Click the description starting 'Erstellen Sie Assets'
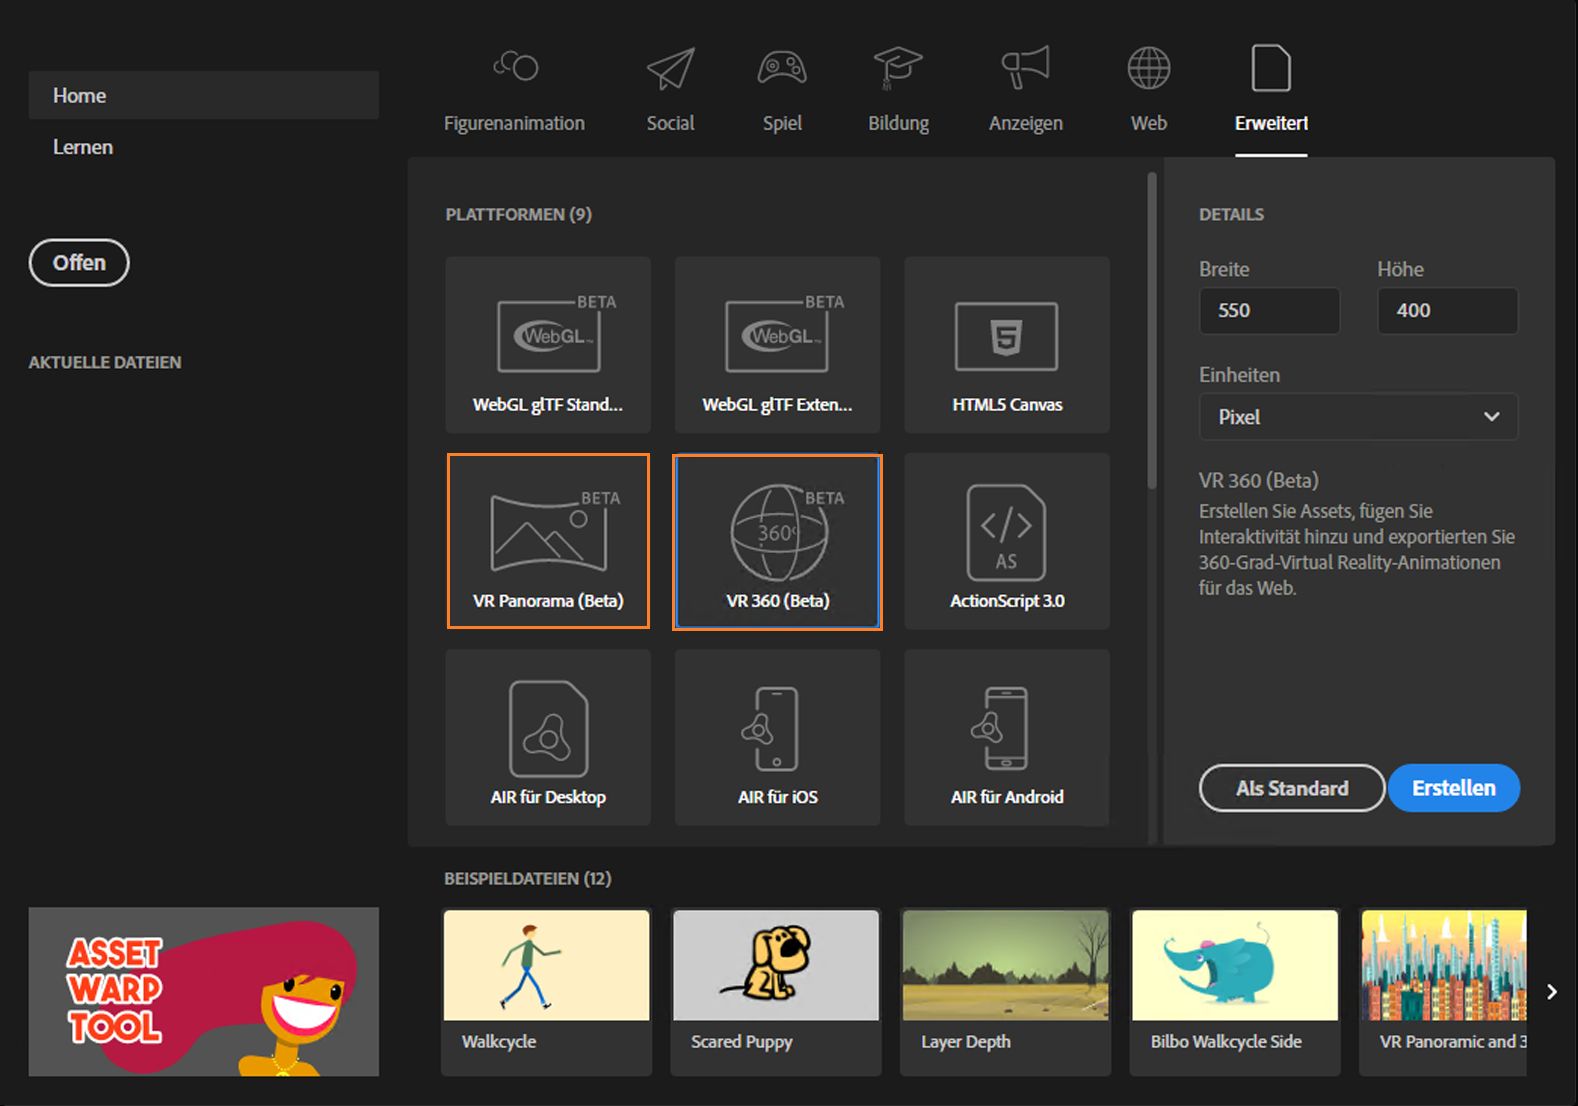The height and width of the screenshot is (1106, 1578). point(1357,549)
